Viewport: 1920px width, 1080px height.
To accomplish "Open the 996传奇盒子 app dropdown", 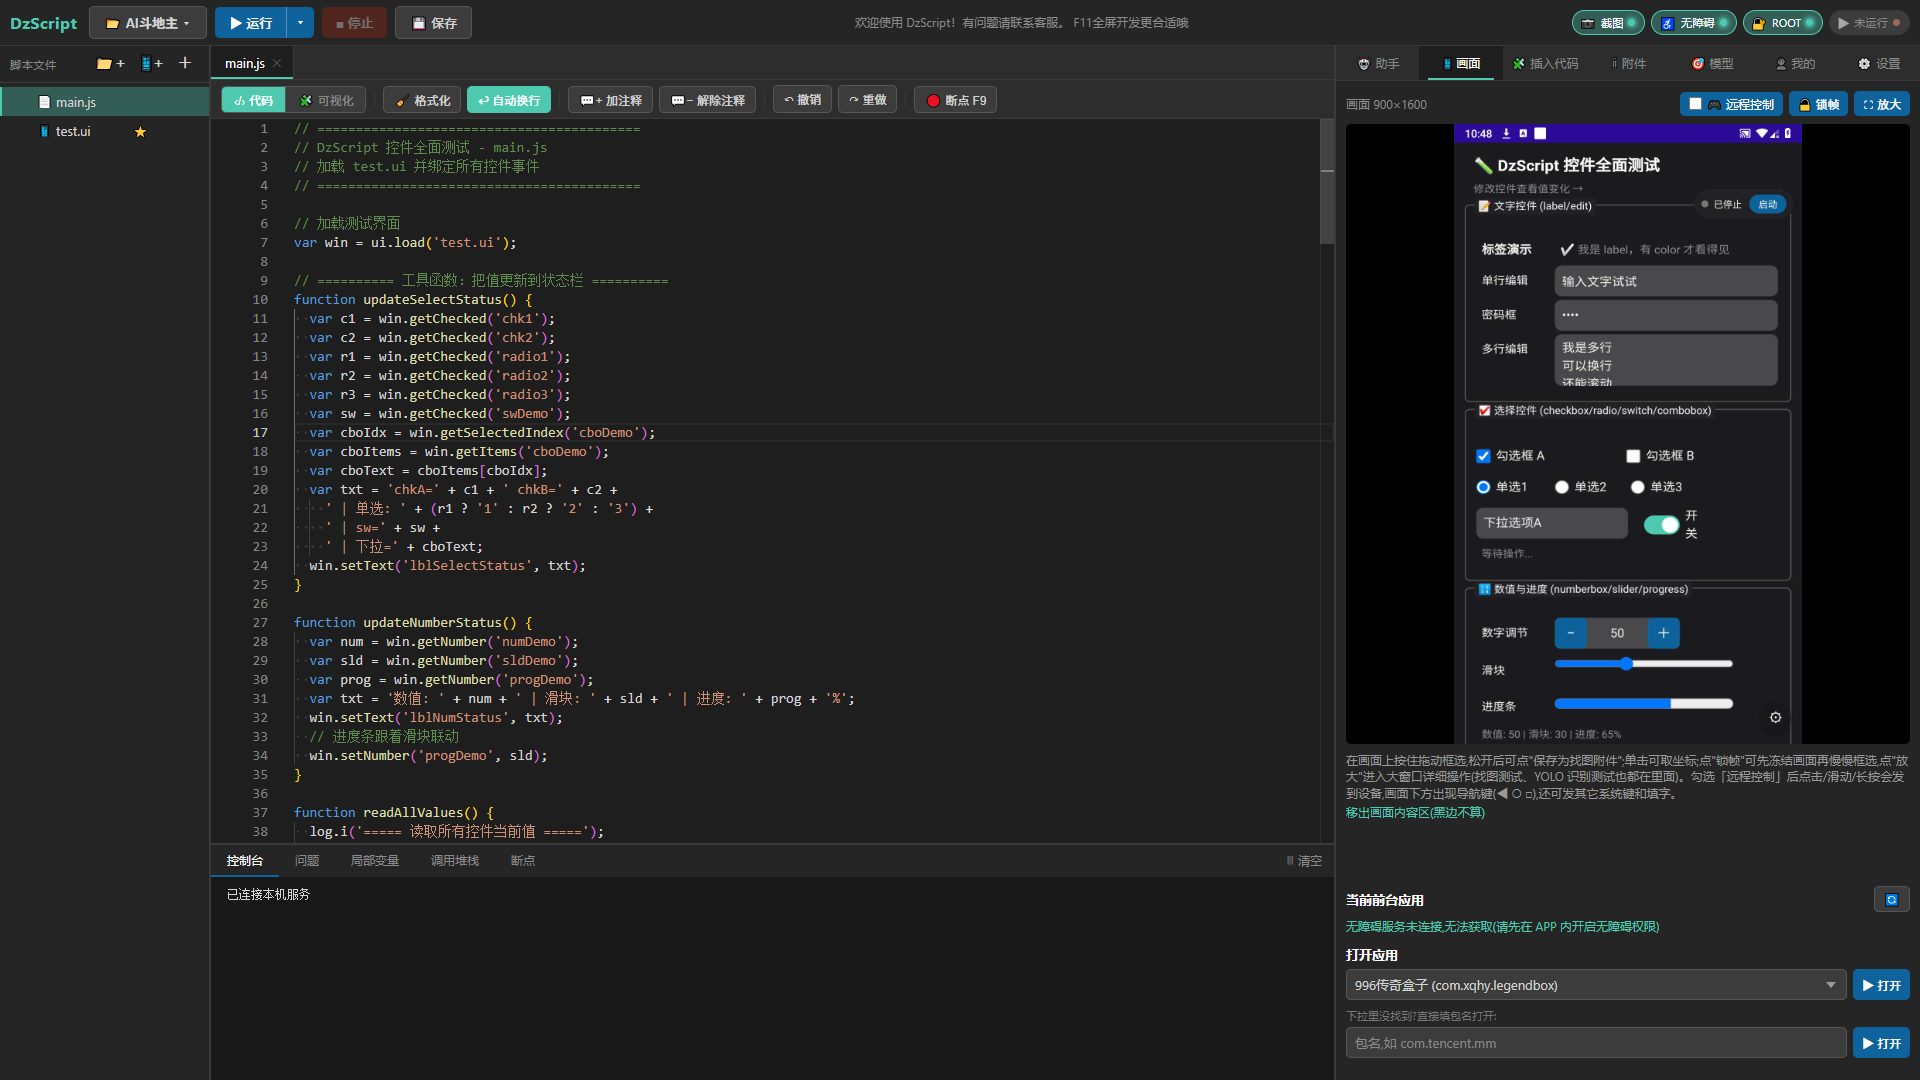I will [1596, 985].
